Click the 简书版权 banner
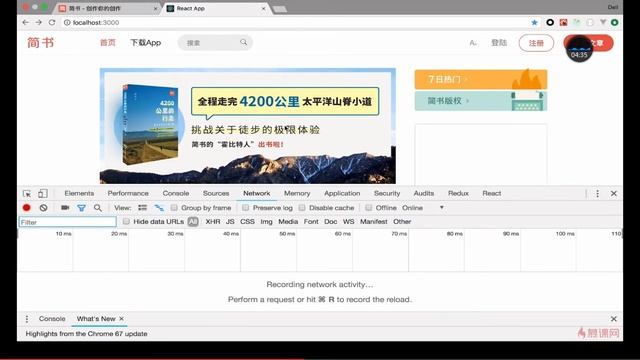 point(481,101)
